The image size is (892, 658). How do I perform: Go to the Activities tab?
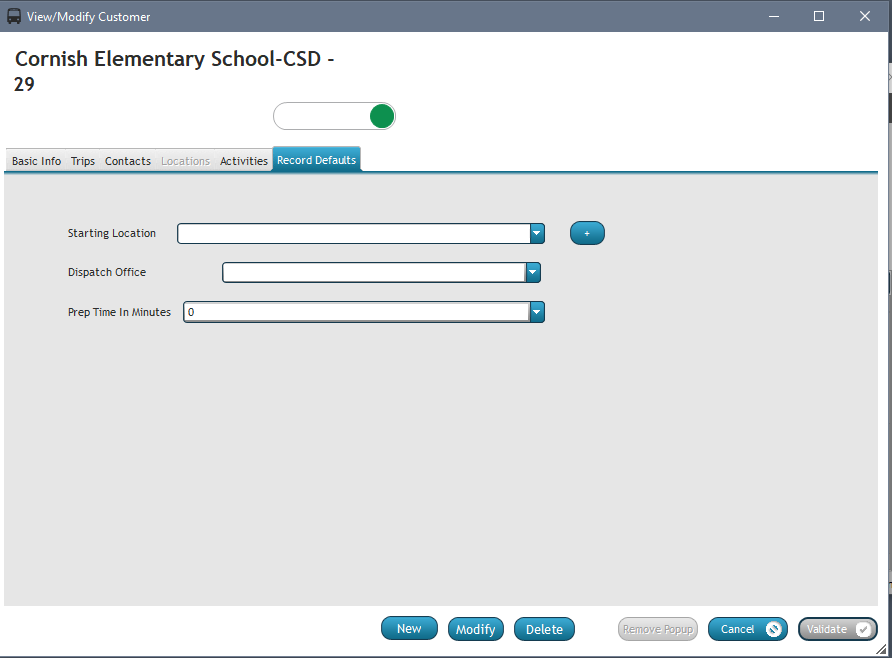(244, 161)
